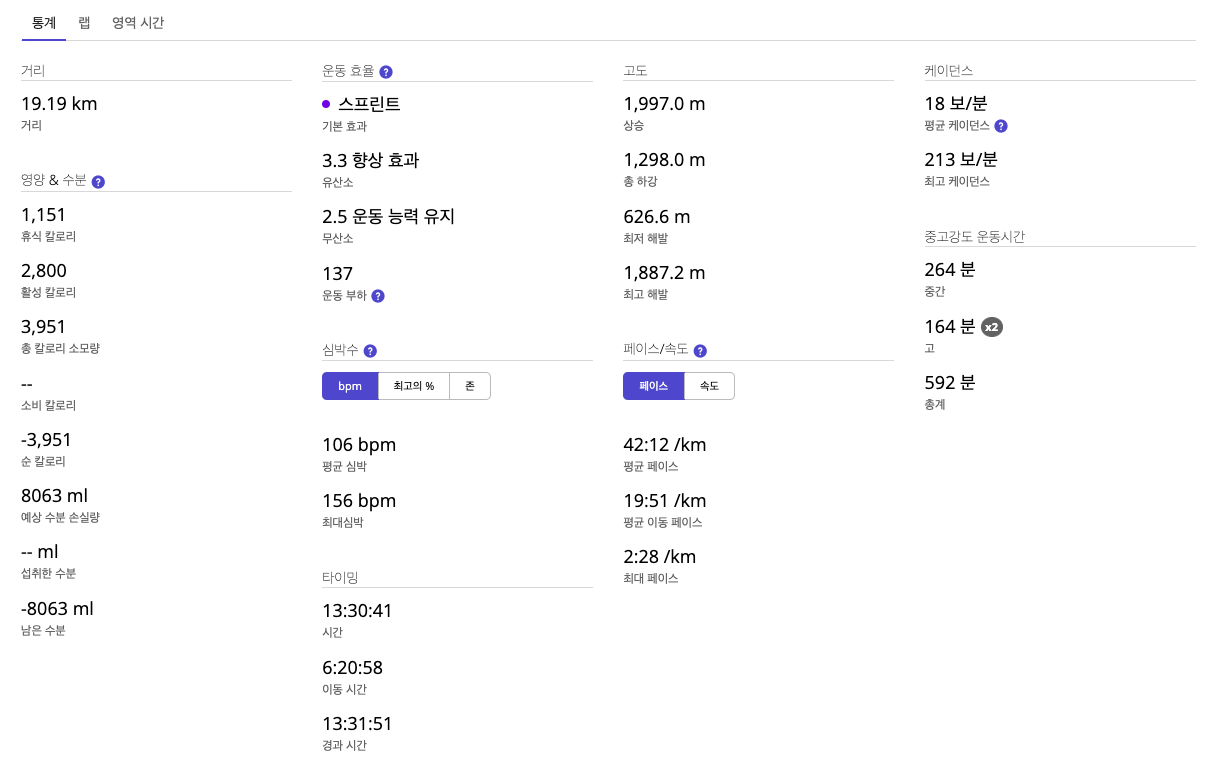Switch heart rate view to 최고의 %
The width and height of the screenshot is (1219, 764).
click(x=414, y=385)
